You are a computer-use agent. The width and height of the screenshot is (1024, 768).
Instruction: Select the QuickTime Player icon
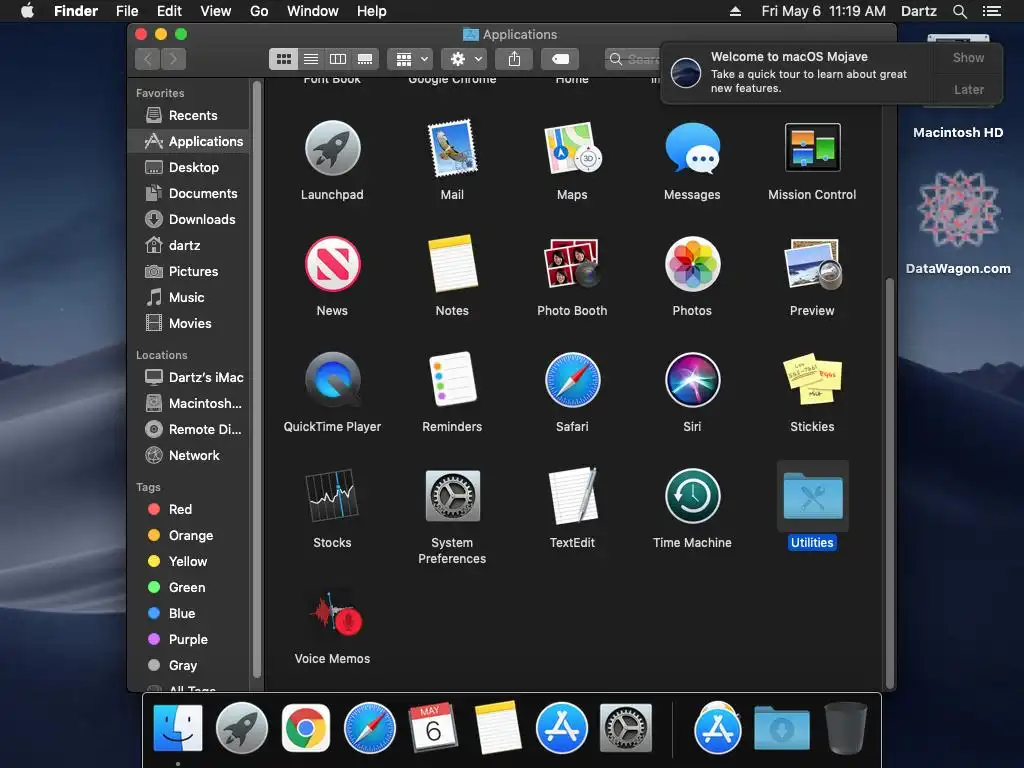click(x=332, y=380)
